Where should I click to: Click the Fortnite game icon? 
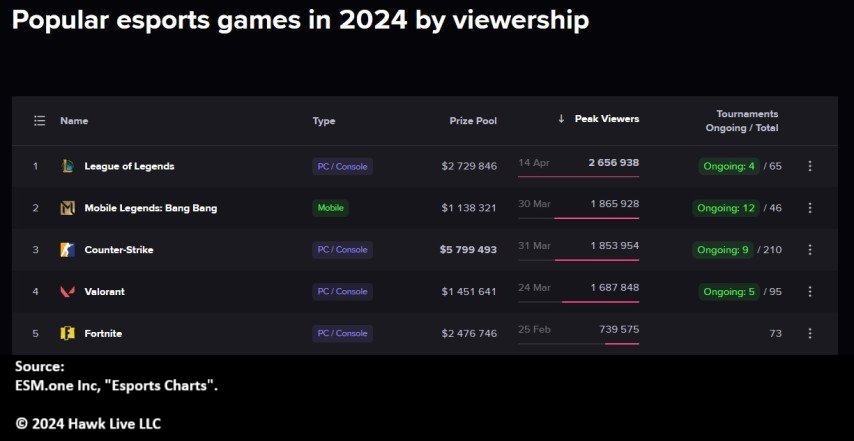[67, 333]
